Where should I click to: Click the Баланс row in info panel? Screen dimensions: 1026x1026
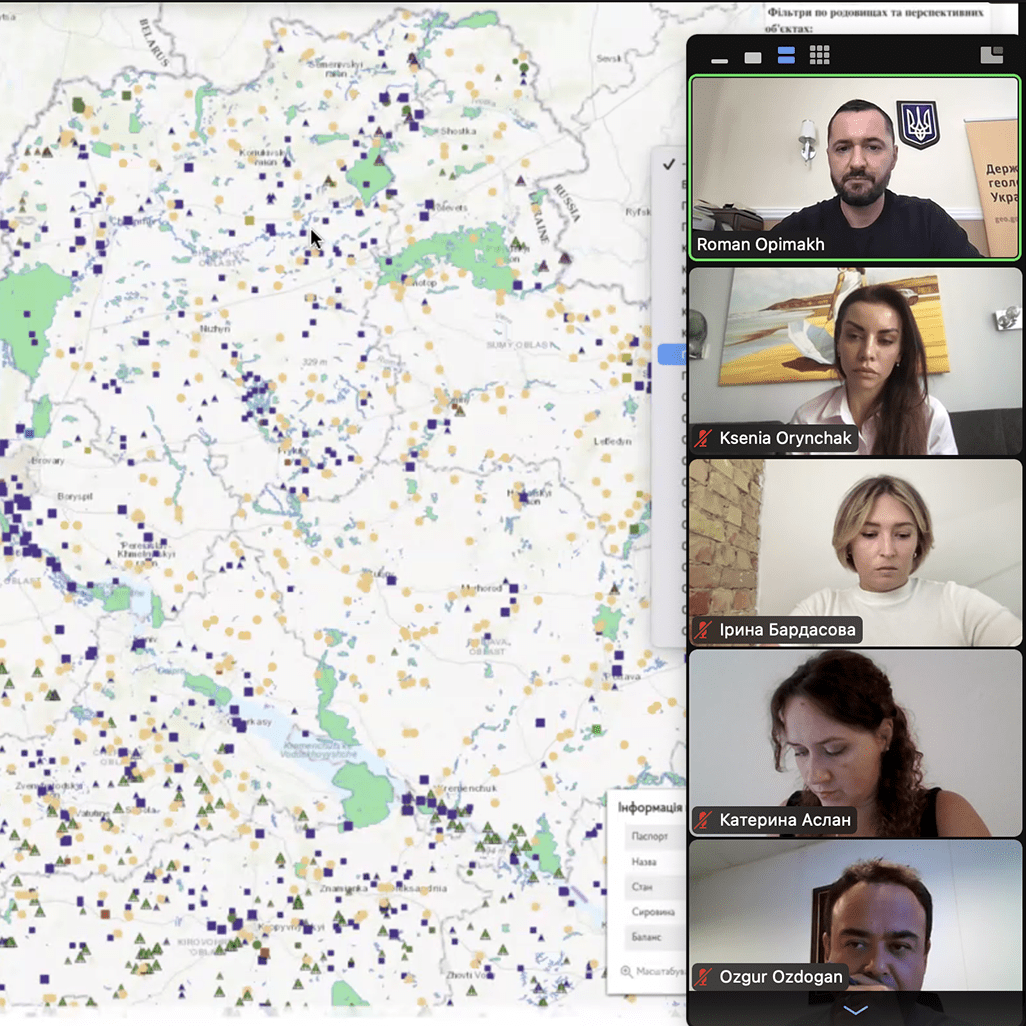(654, 937)
